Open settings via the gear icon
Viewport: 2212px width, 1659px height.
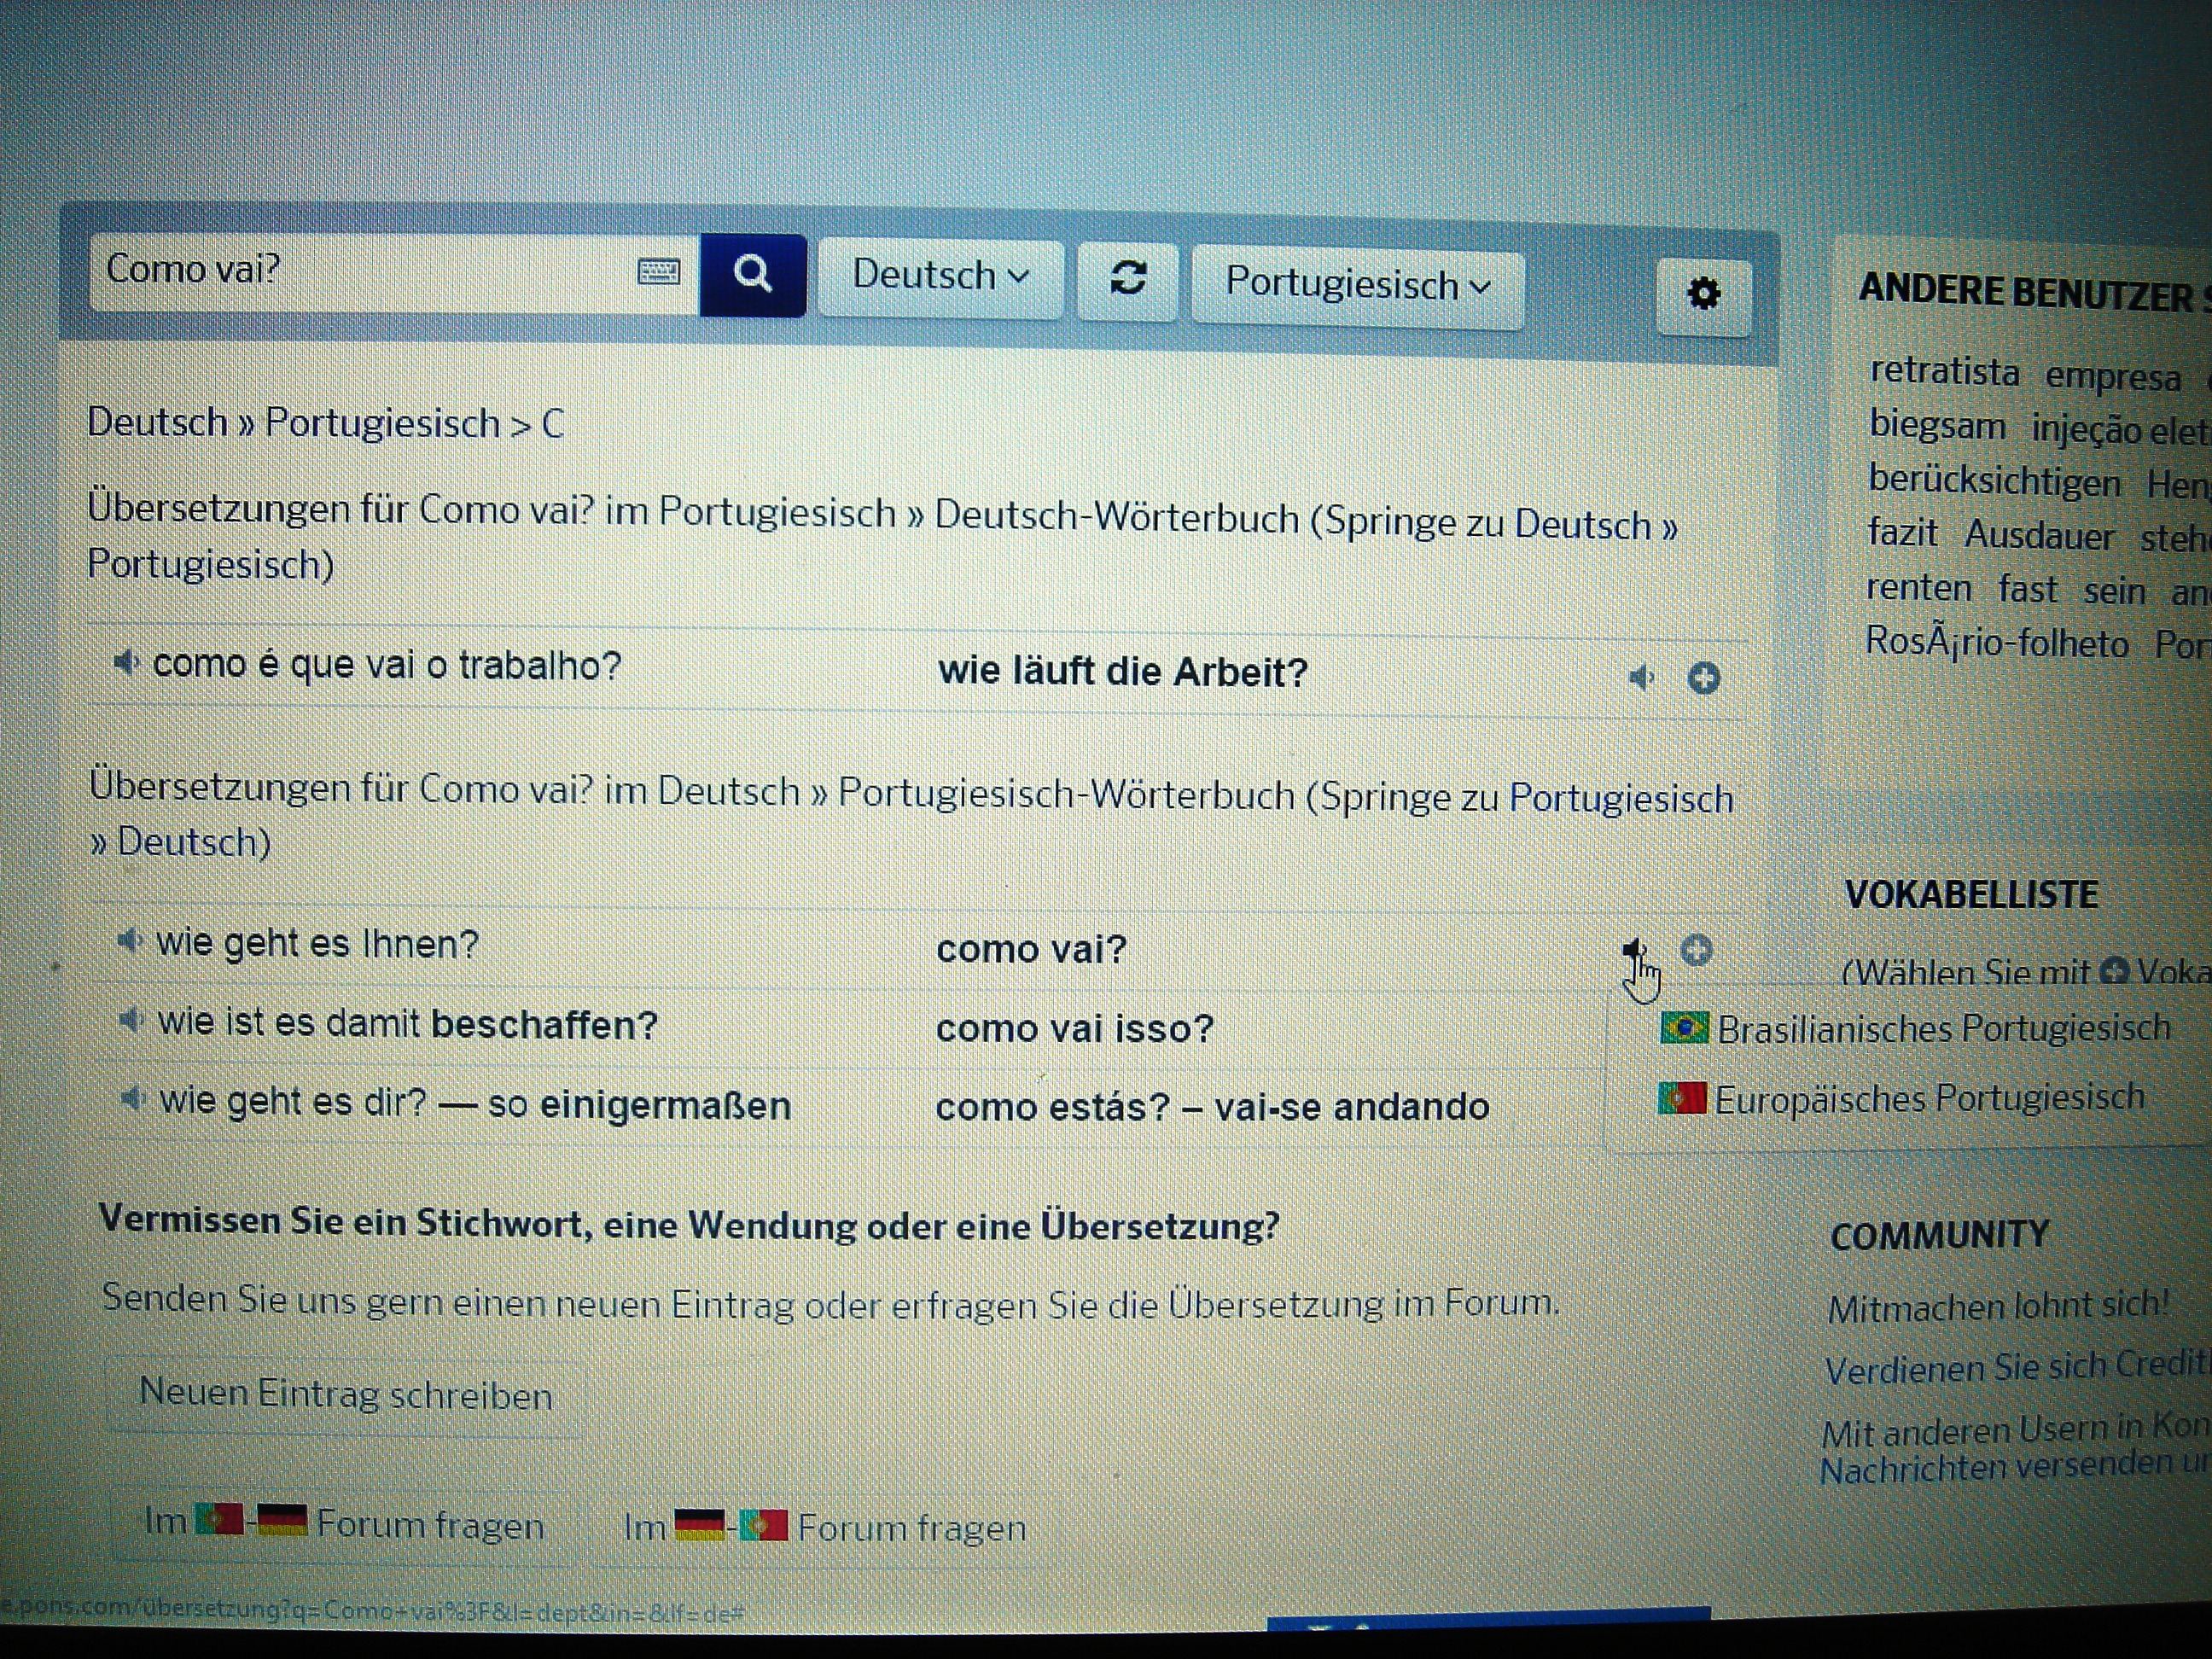pyautogui.click(x=1703, y=295)
